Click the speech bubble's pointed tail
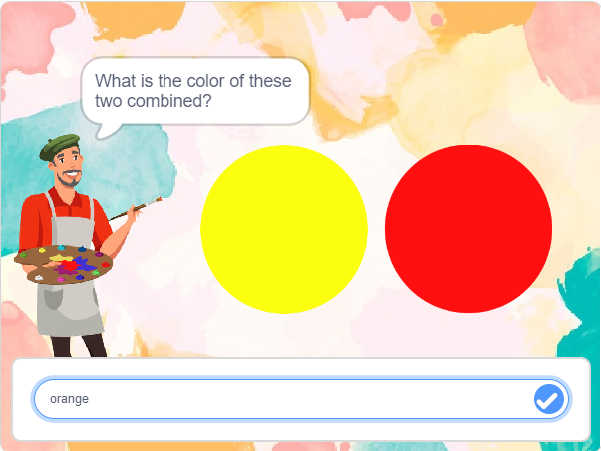 tap(107, 131)
